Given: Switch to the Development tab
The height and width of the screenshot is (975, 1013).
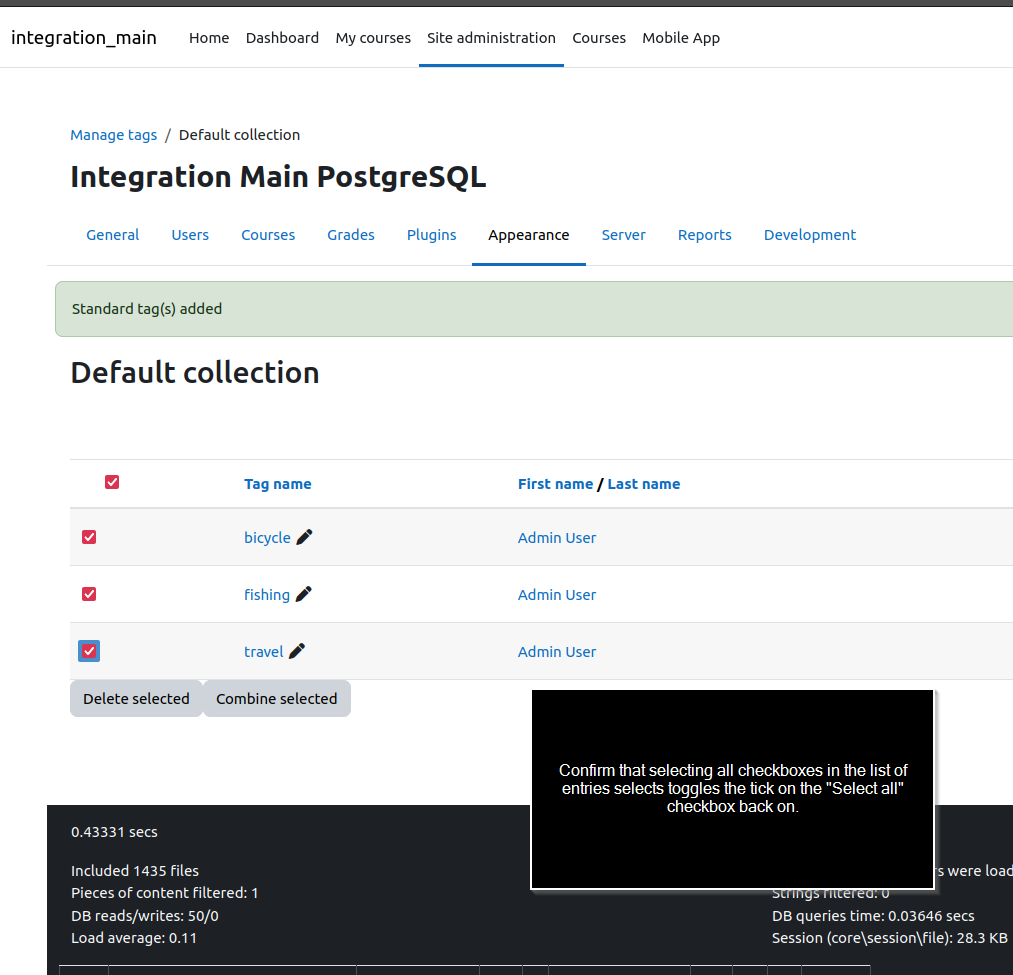Looking at the screenshot, I should click(809, 235).
